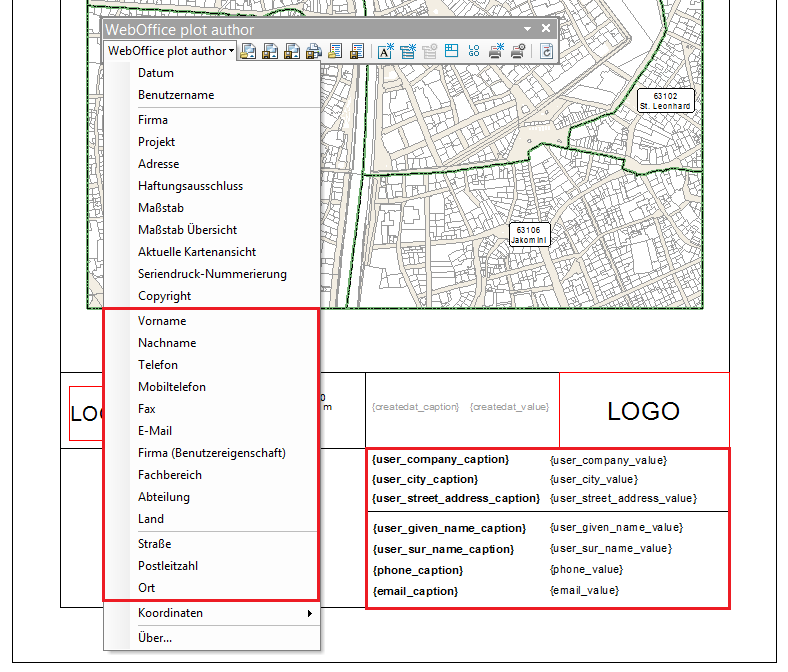Choose Haftungsausschluss from the menu
Image resolution: width=788 pixels, height=672 pixels.
[x=190, y=186]
